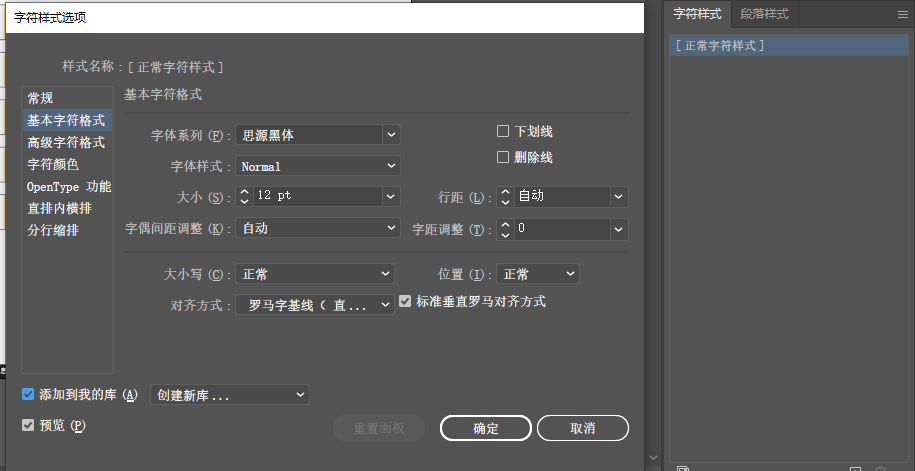Switch to the 段落样式 panel tab
Viewport: 915px width, 471px height.
(x=764, y=14)
